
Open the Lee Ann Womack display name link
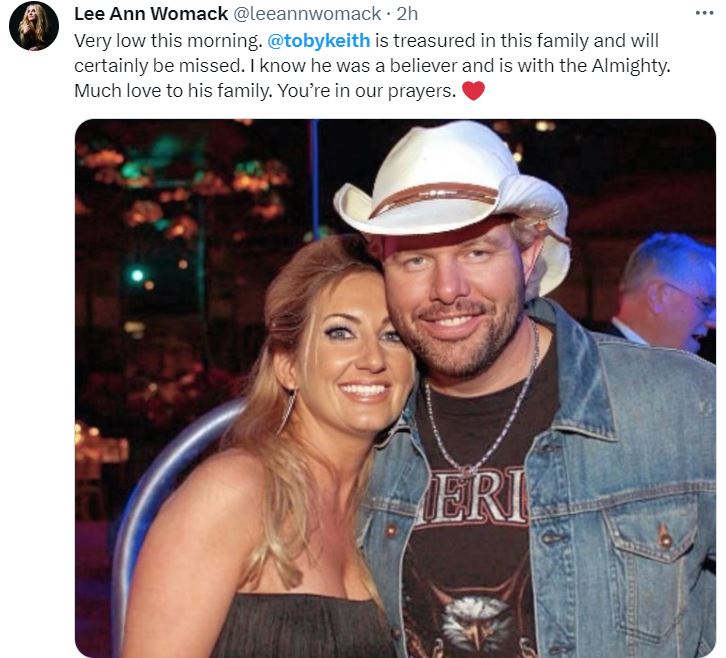151,14
